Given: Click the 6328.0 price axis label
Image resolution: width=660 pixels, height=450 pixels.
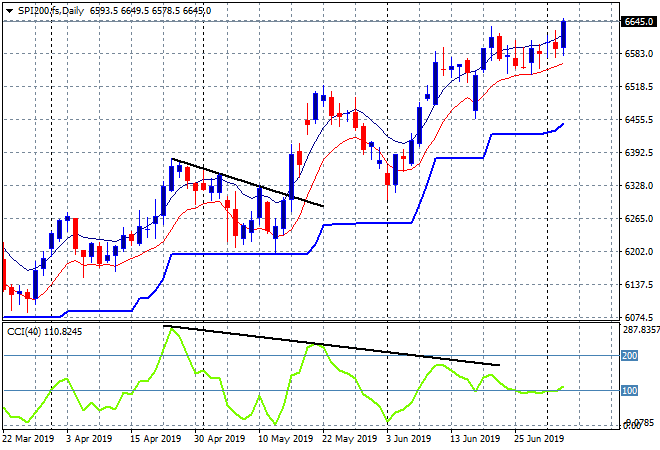Looking at the screenshot, I should click(639, 186).
